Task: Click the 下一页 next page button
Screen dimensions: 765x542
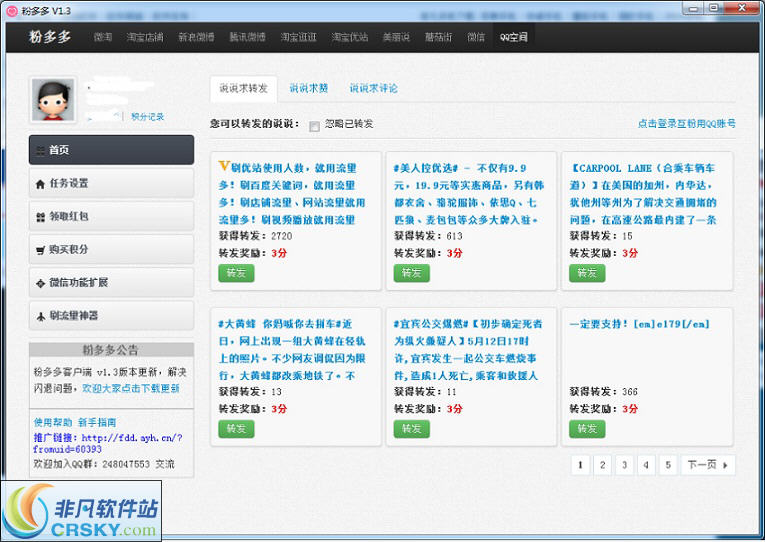Action: click(708, 465)
